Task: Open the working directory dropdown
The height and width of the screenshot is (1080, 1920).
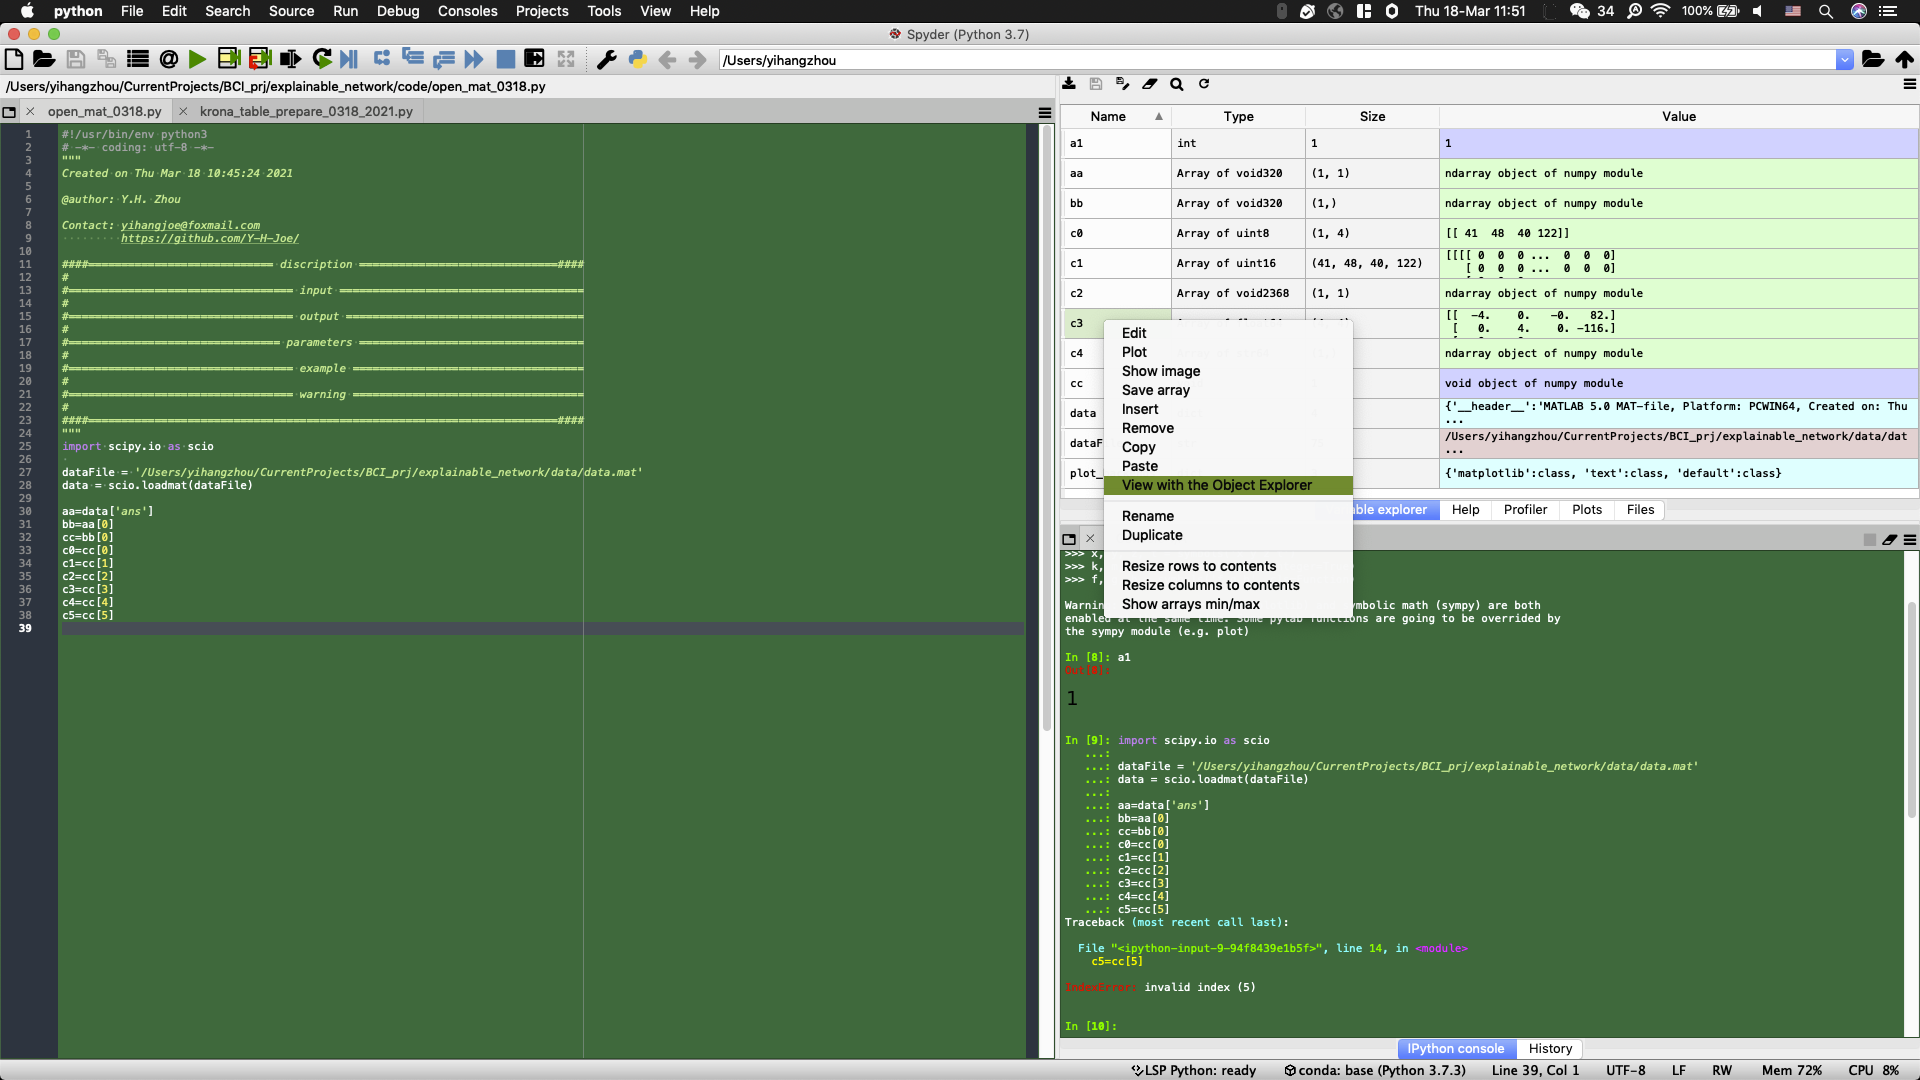Action: click(x=1845, y=59)
